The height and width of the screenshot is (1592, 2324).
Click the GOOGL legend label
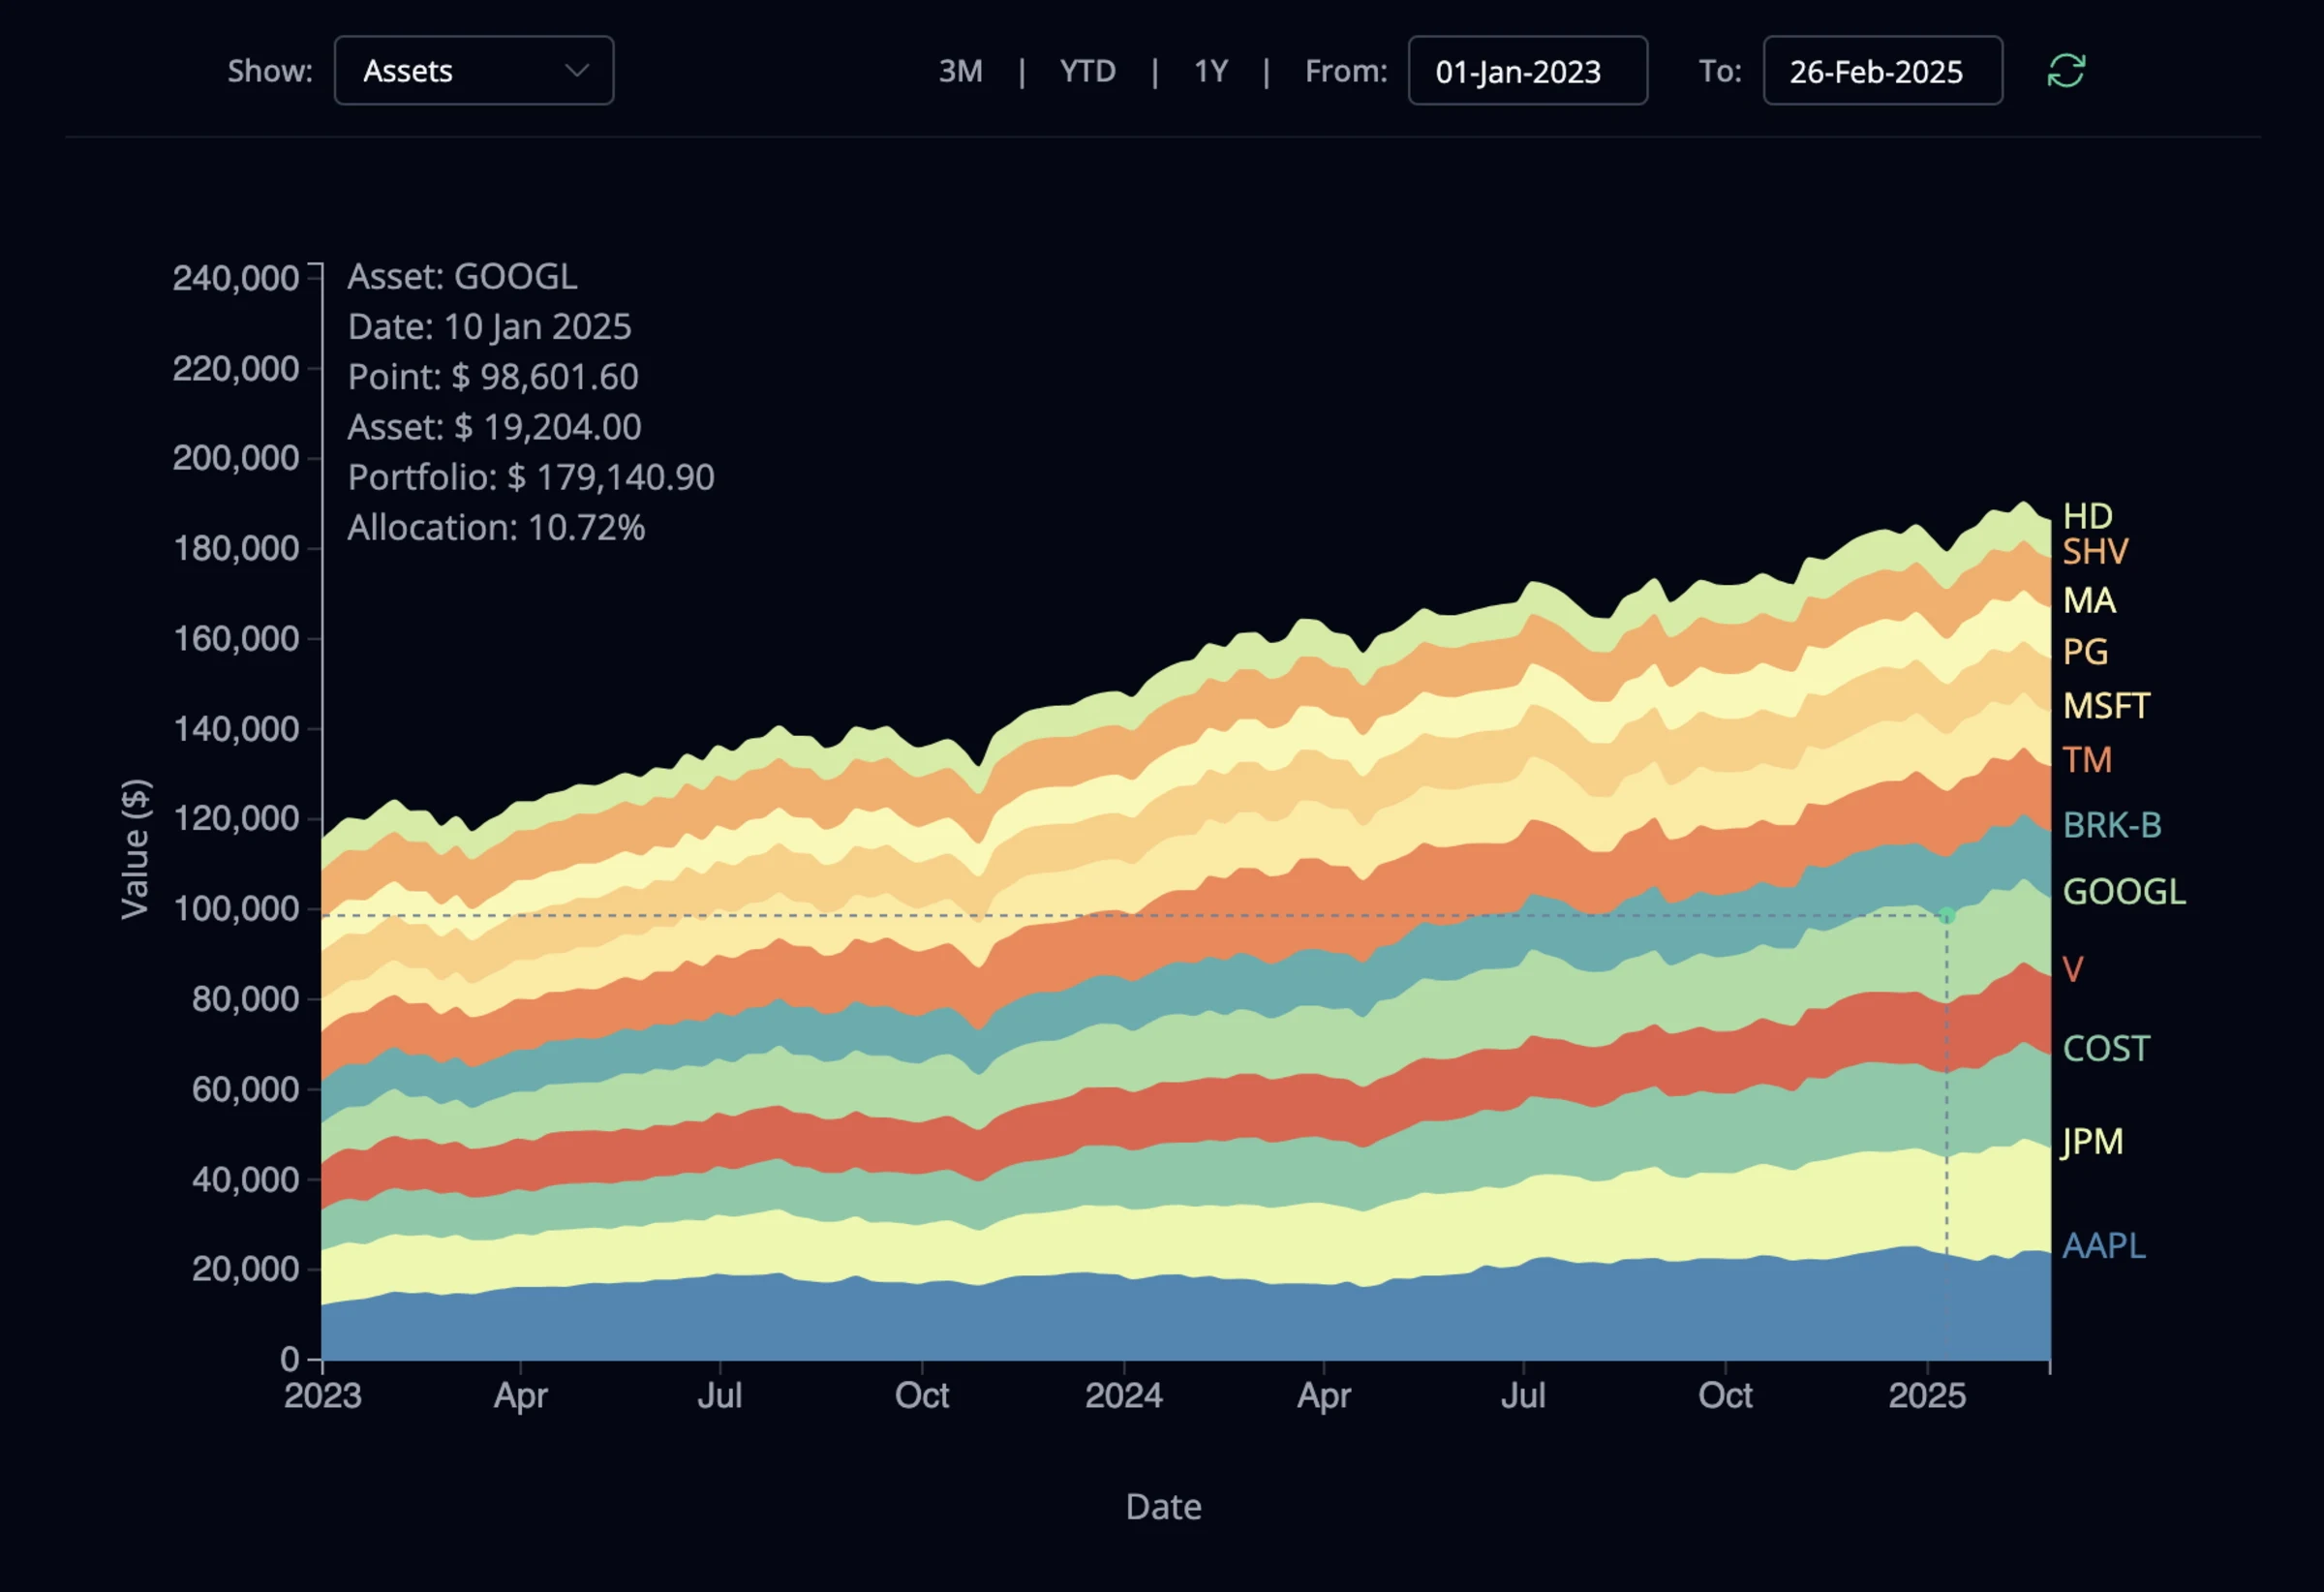2124,891
